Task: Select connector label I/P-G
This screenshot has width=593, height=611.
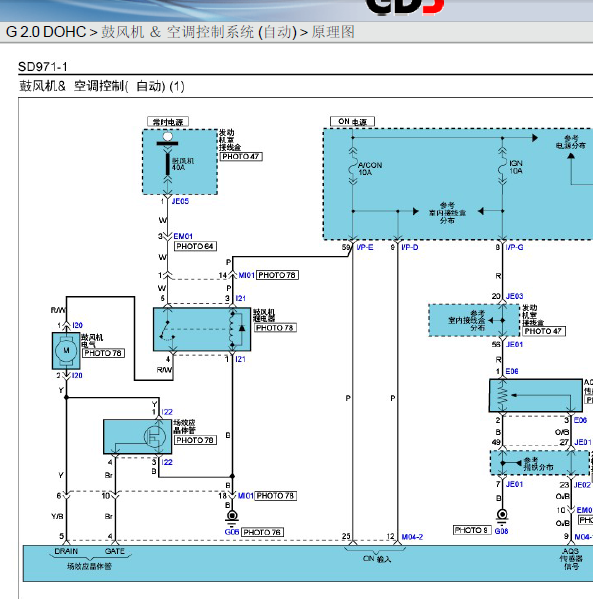Action: point(514,247)
